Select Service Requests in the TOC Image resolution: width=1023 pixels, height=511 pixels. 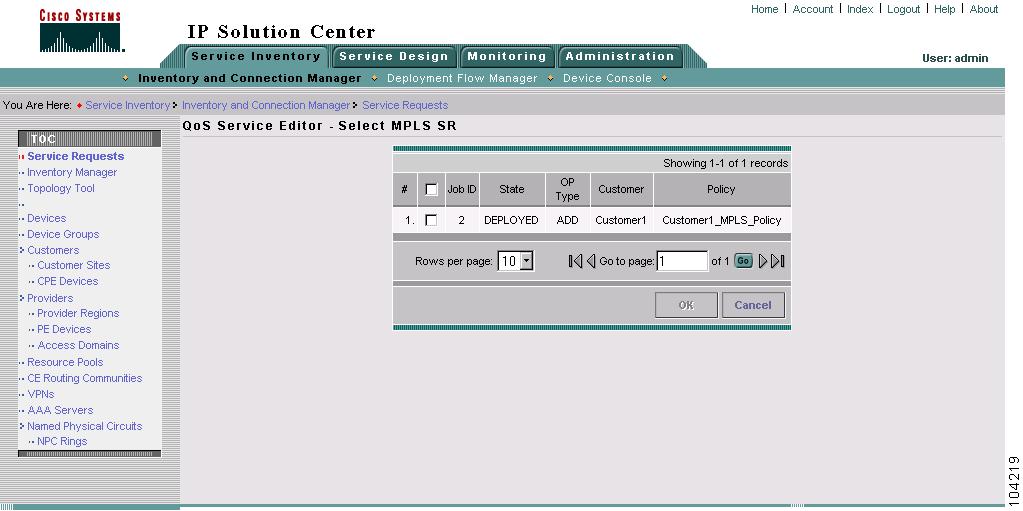[x=76, y=156]
